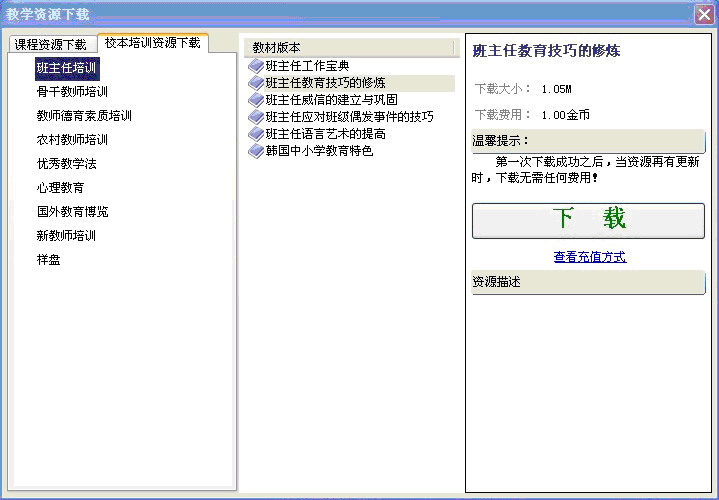Open 农村教师培训 category
Image resolution: width=719 pixels, height=500 pixels.
[72, 140]
